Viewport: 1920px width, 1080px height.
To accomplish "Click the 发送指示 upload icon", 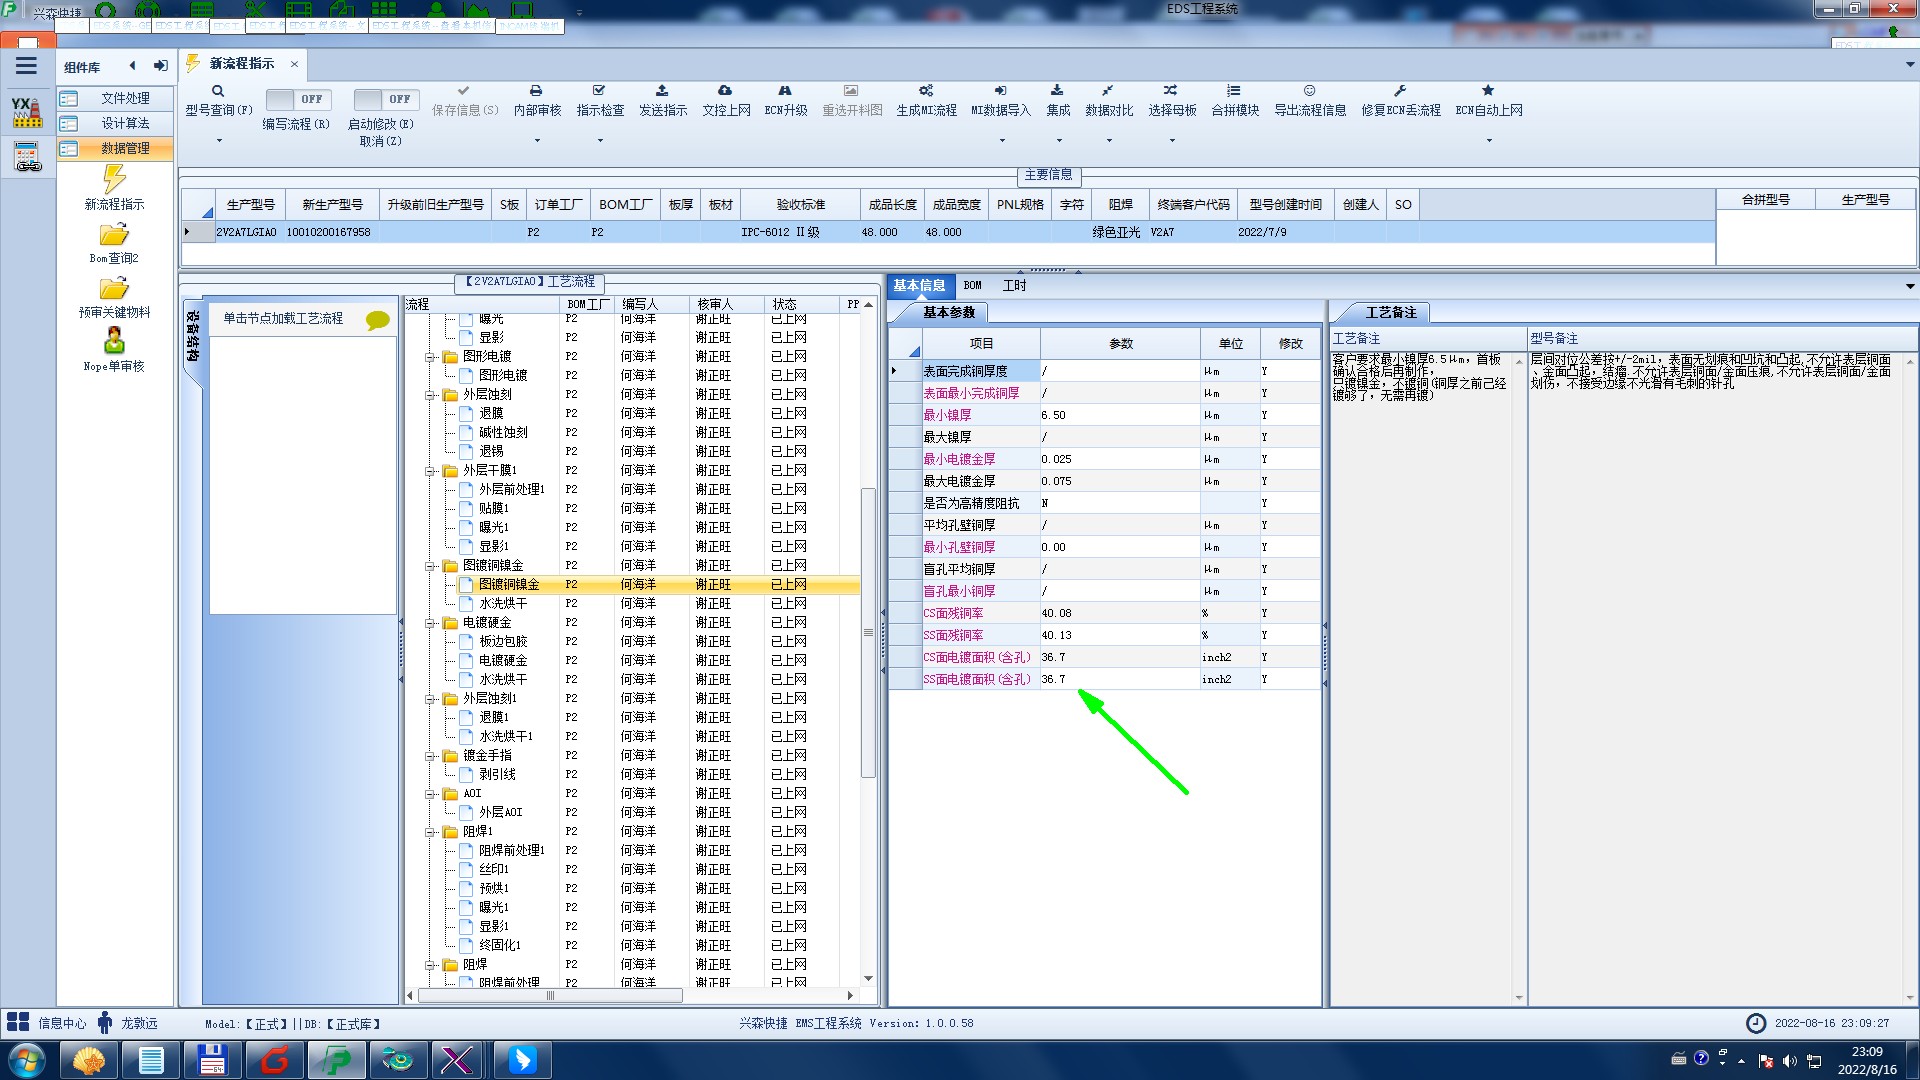I will pyautogui.click(x=662, y=91).
